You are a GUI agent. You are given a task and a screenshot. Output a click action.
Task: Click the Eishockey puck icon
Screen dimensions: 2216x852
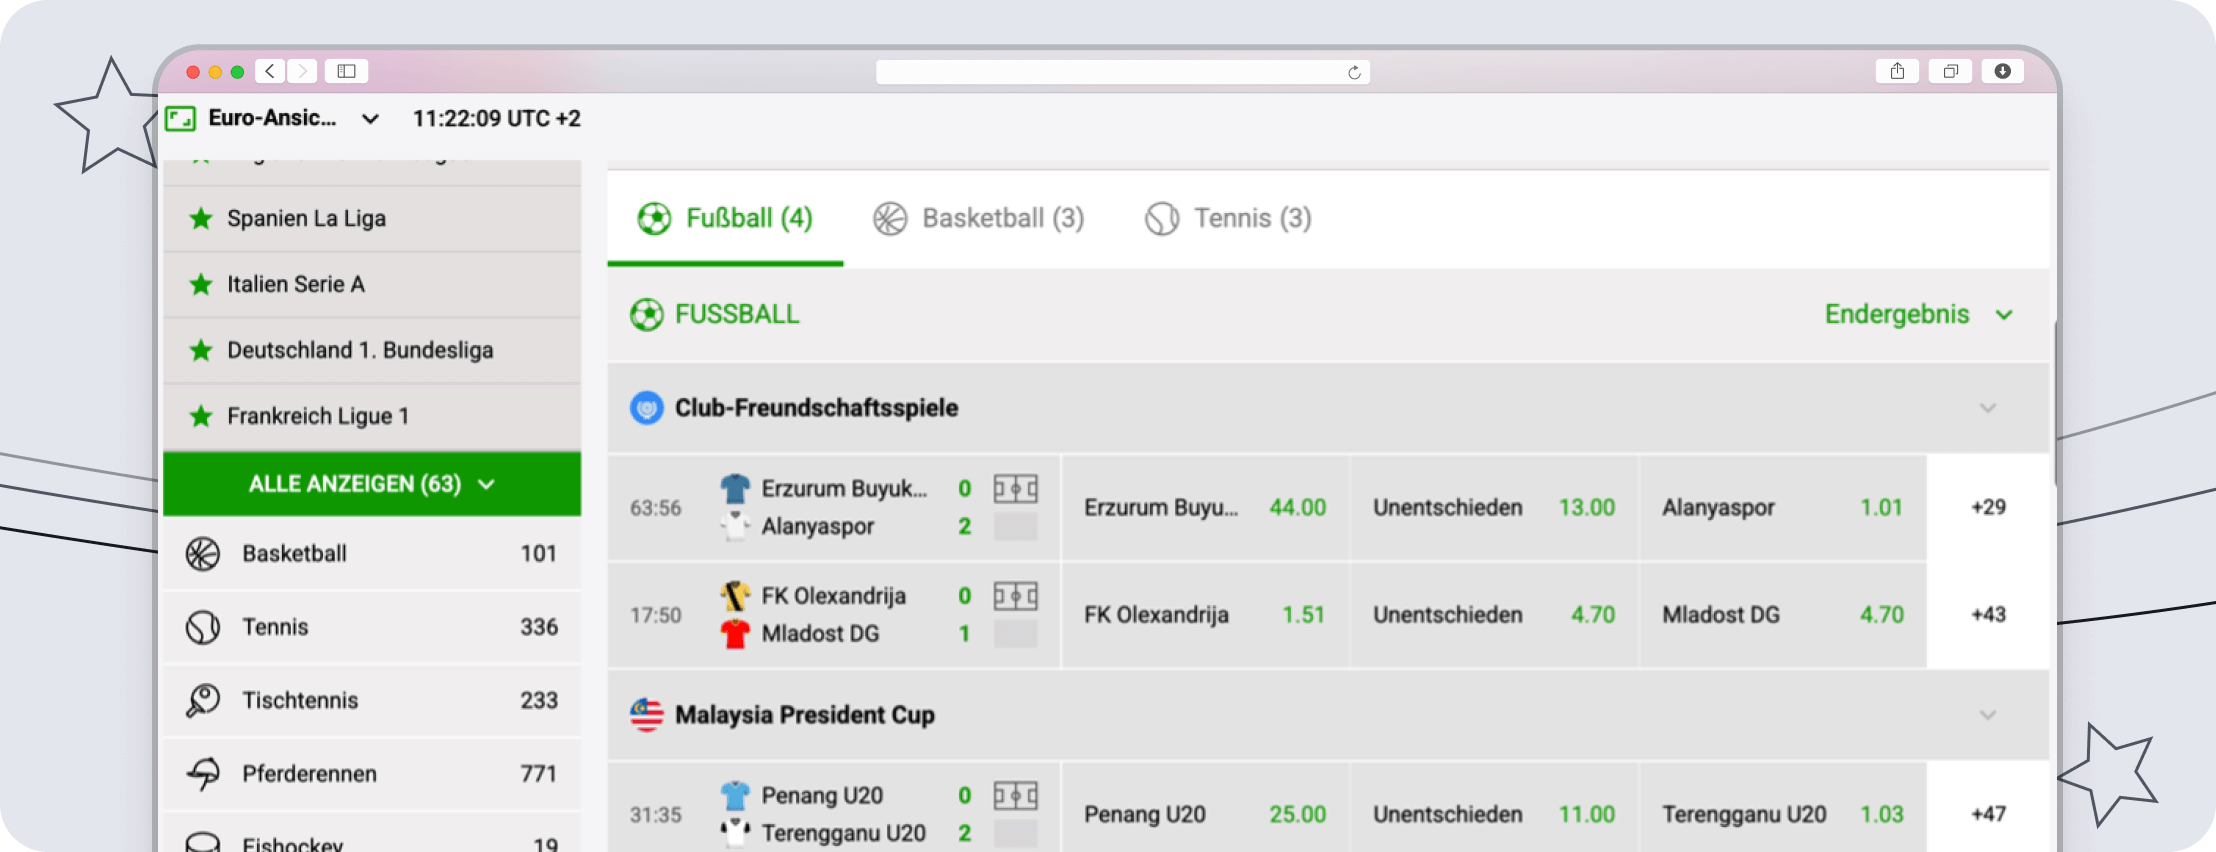coord(203,842)
